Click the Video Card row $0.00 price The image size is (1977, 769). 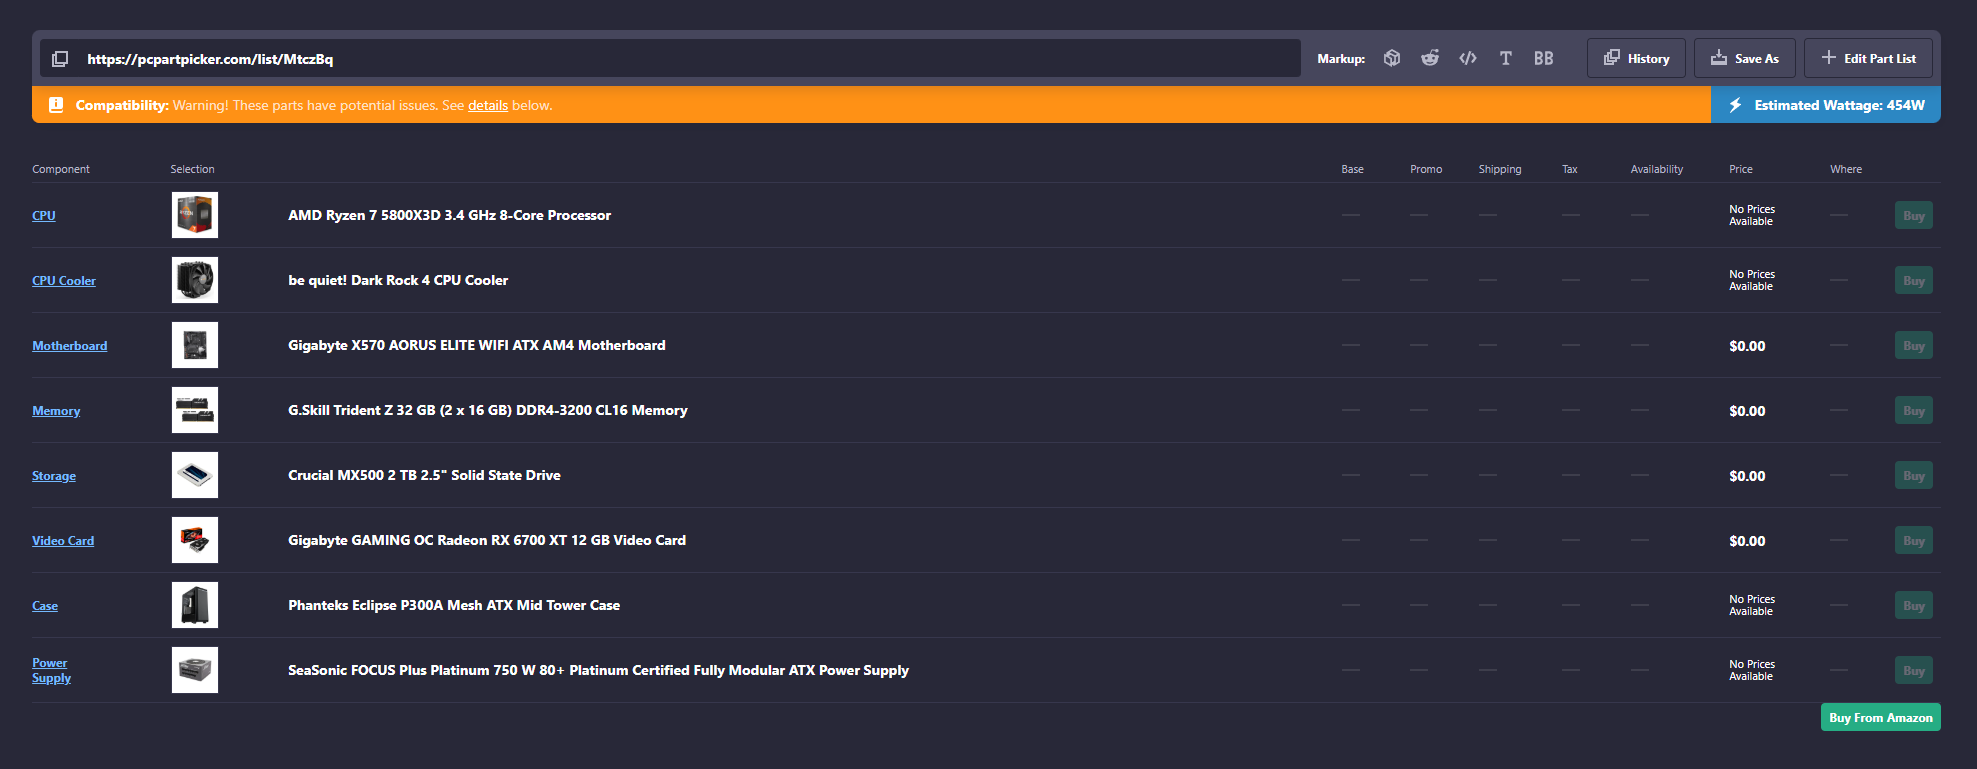[1747, 541]
